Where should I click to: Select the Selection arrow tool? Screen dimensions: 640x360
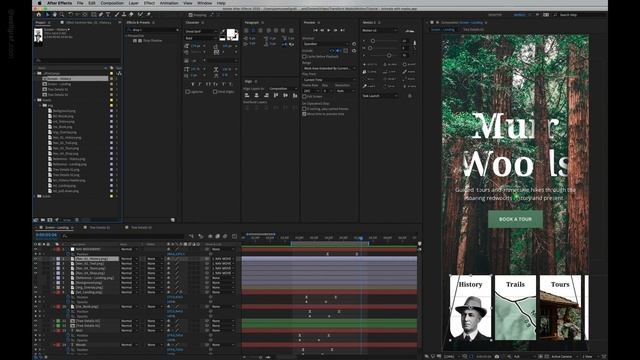[47, 15]
